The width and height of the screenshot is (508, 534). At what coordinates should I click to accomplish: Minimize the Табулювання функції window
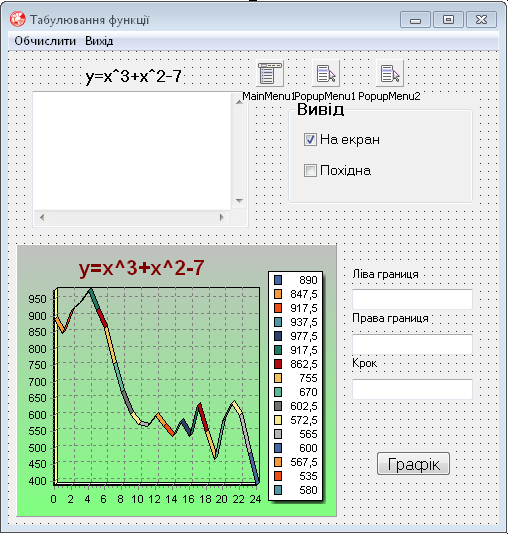(415, 20)
